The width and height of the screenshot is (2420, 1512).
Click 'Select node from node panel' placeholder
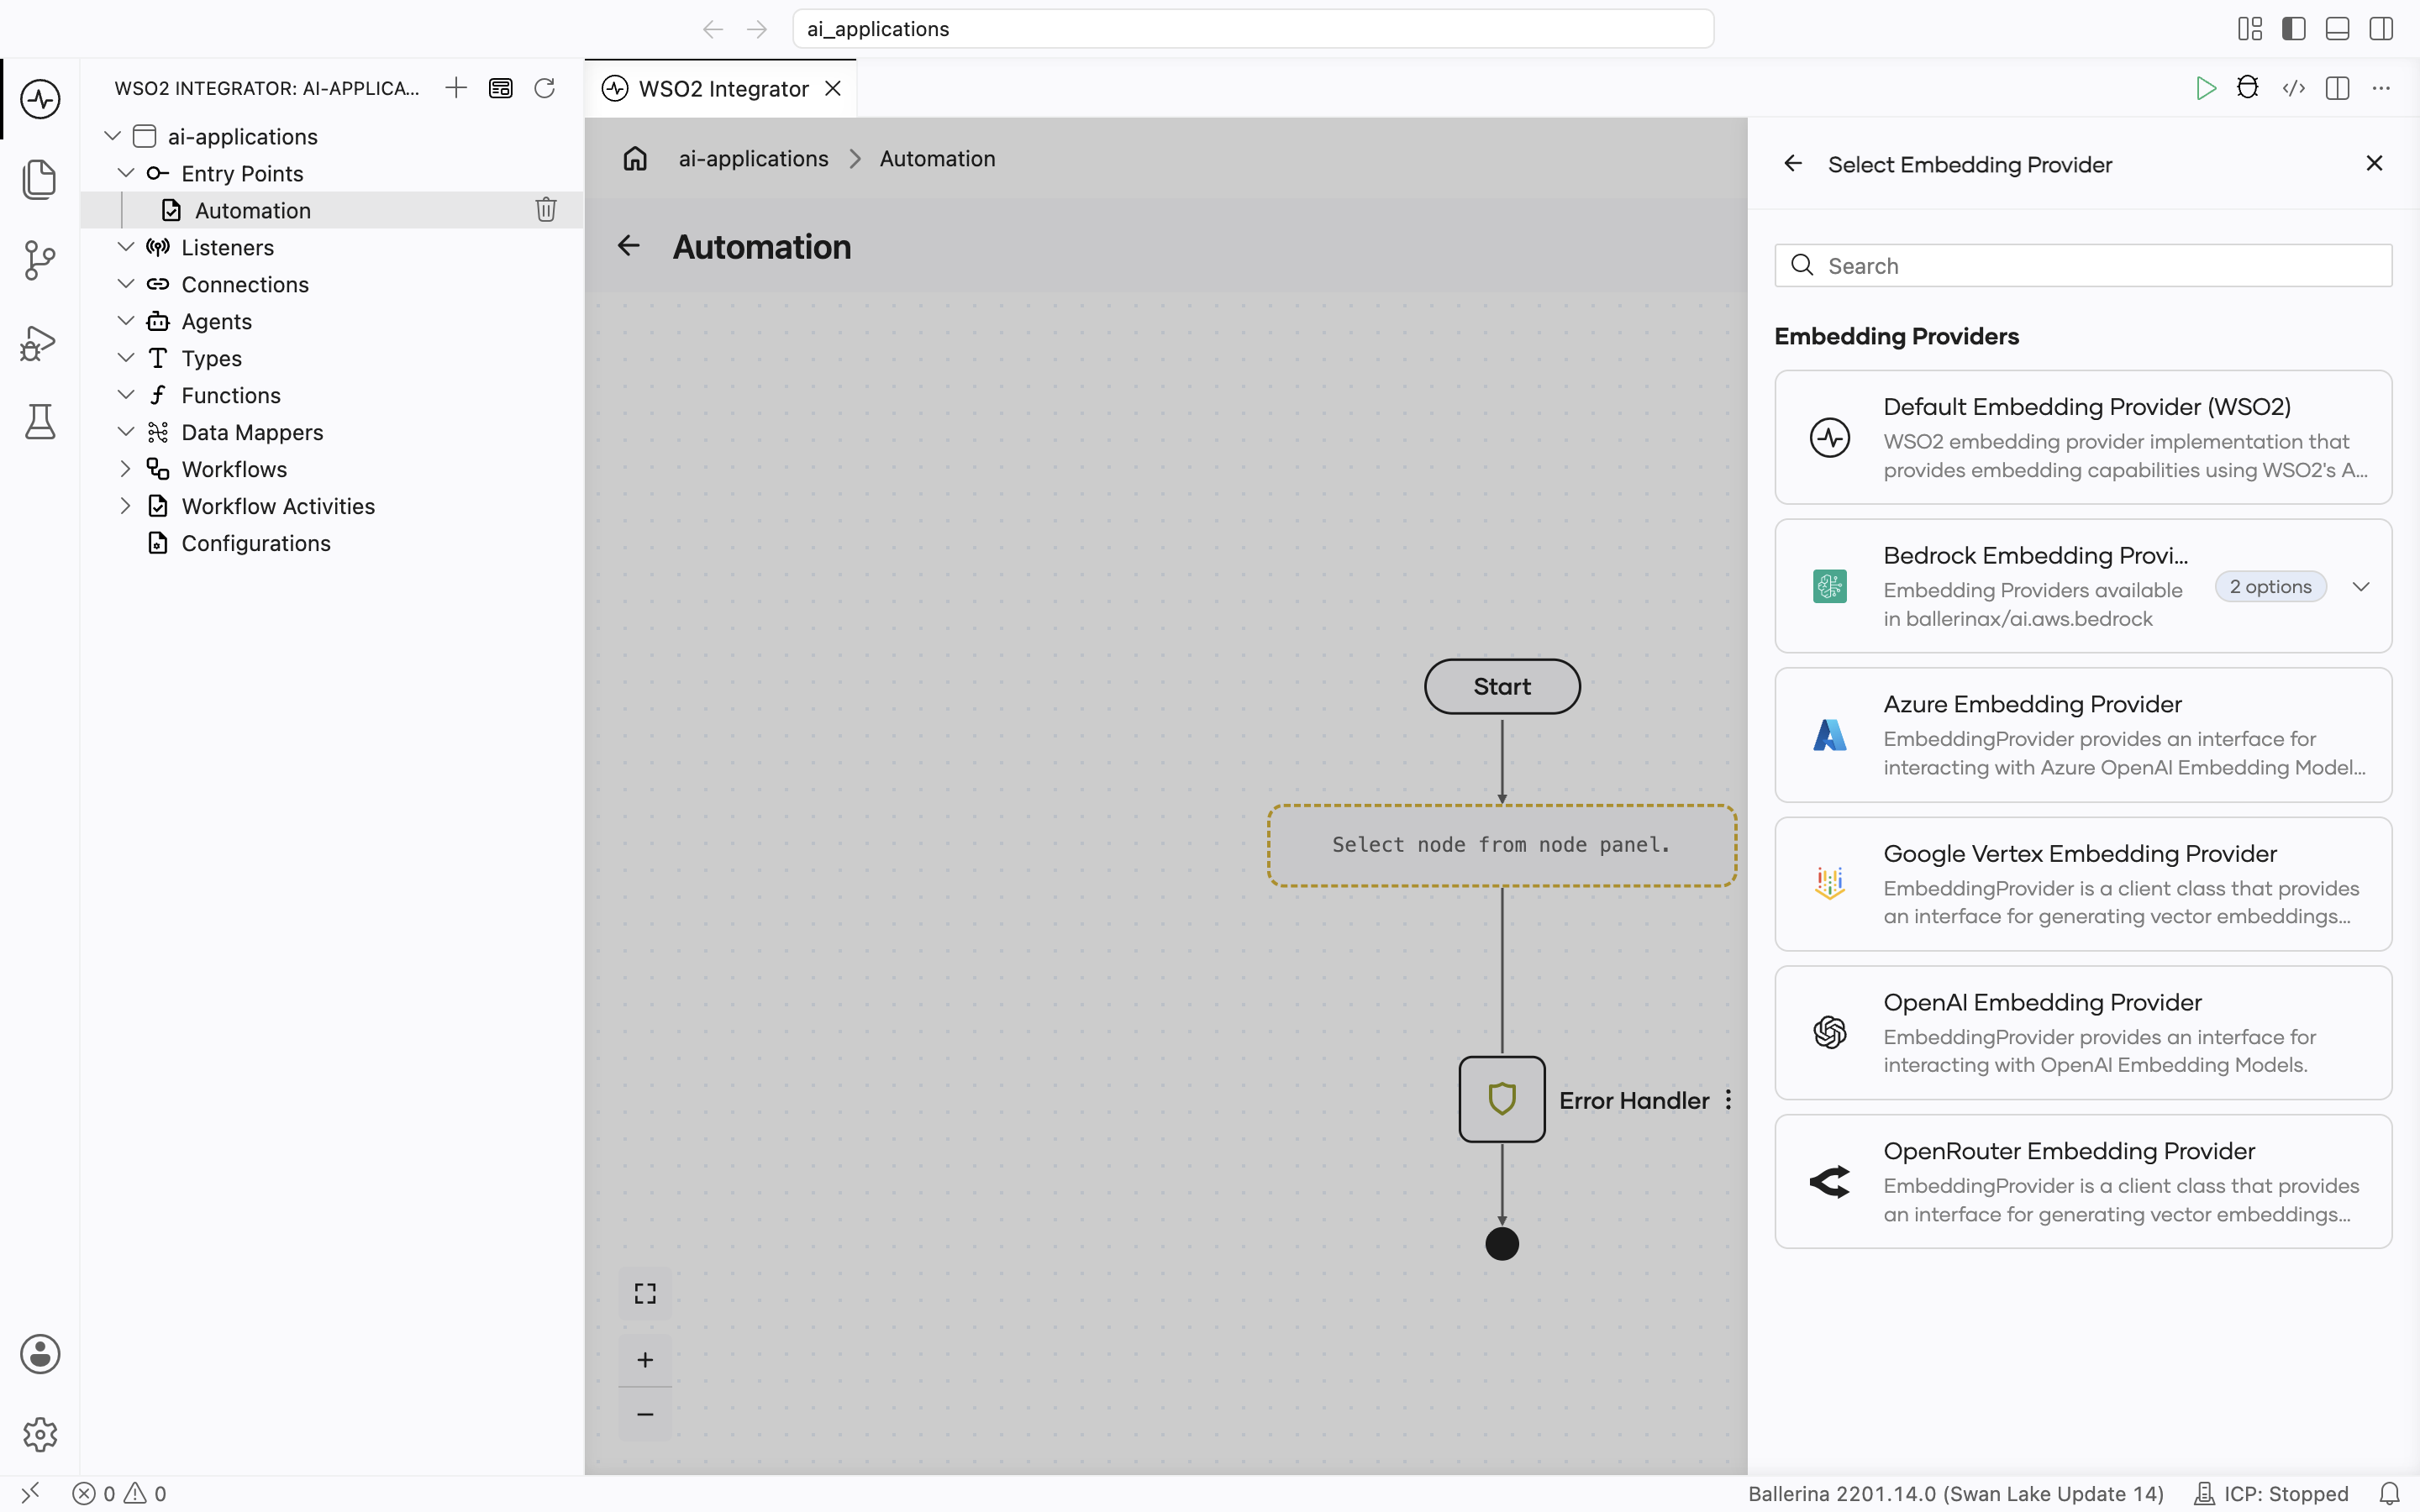[x=1502, y=845]
